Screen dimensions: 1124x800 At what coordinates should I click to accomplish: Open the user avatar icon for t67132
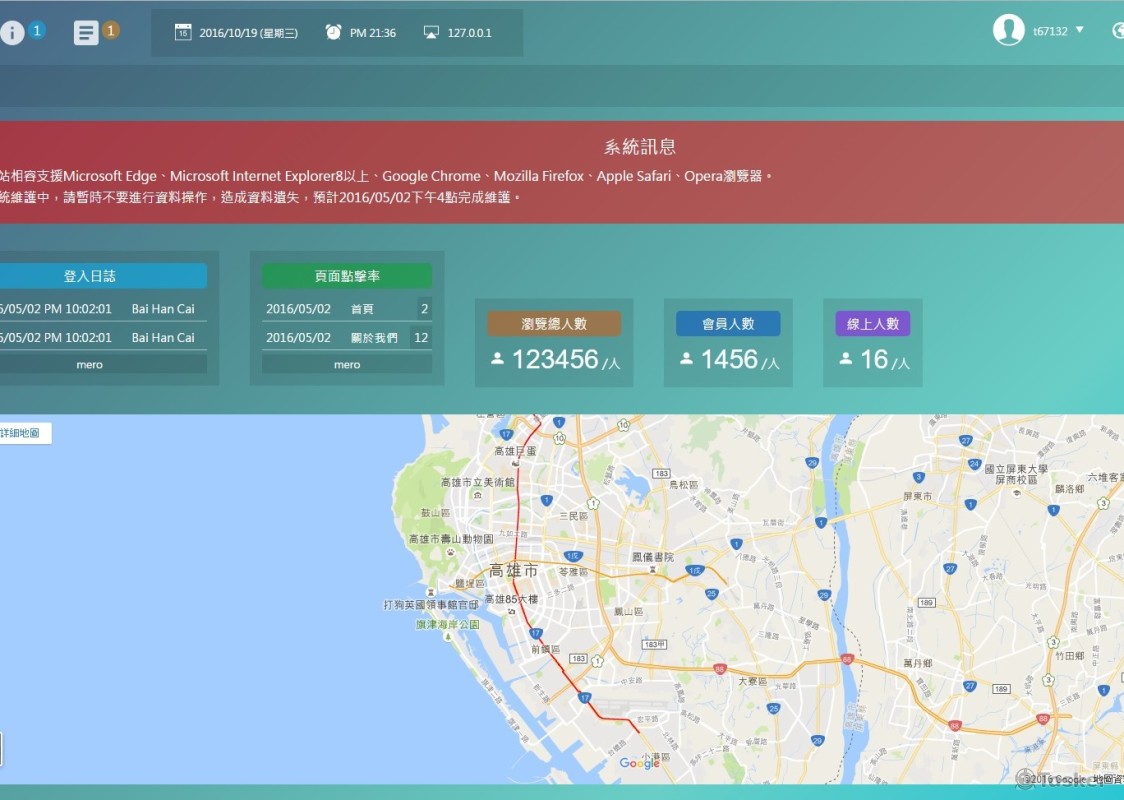click(1010, 30)
